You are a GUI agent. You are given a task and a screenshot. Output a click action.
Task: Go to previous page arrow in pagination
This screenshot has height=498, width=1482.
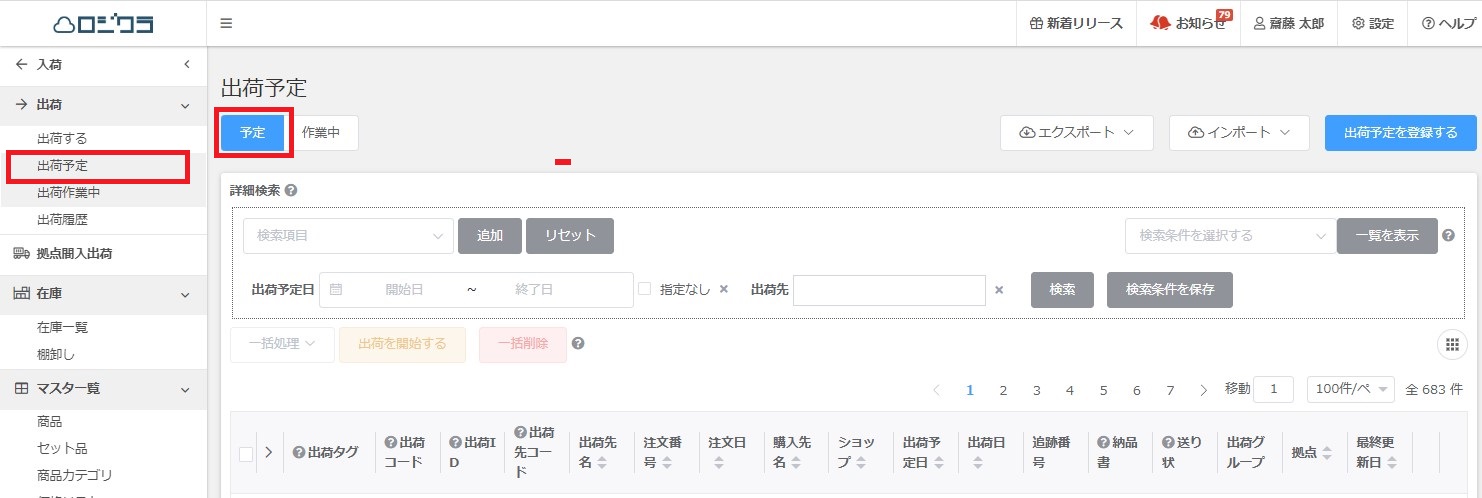tap(936, 390)
